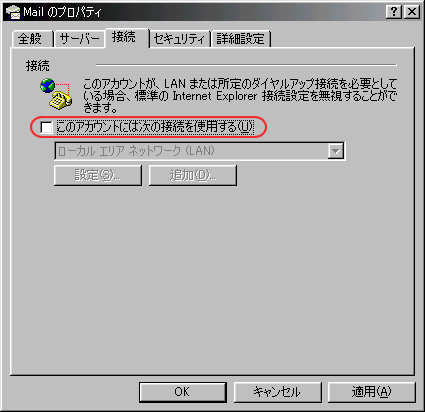The image size is (425, 412).
Task: Click the globe in the connection icon
Action: (x=47, y=86)
